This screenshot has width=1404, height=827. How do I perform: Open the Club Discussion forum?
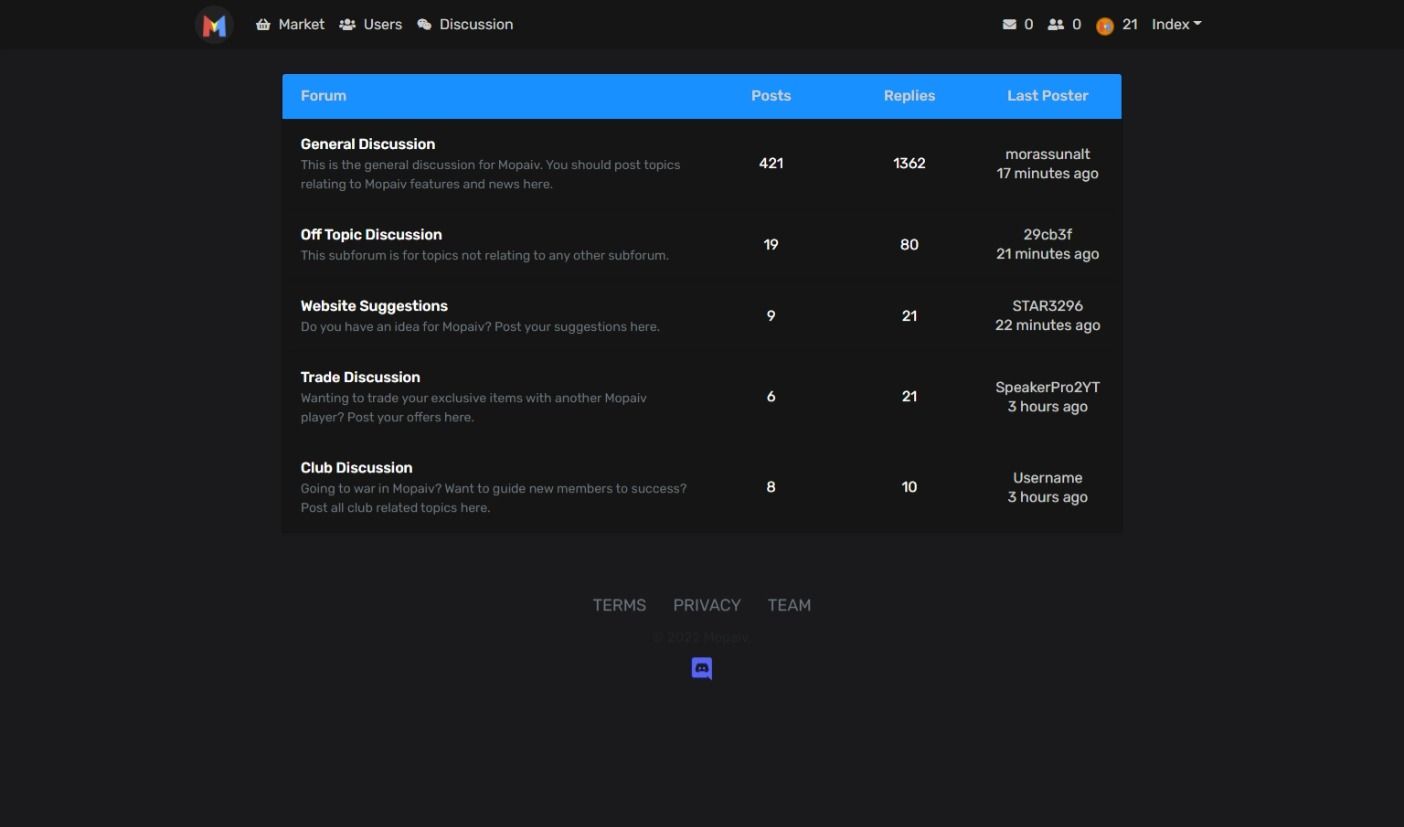click(x=356, y=468)
